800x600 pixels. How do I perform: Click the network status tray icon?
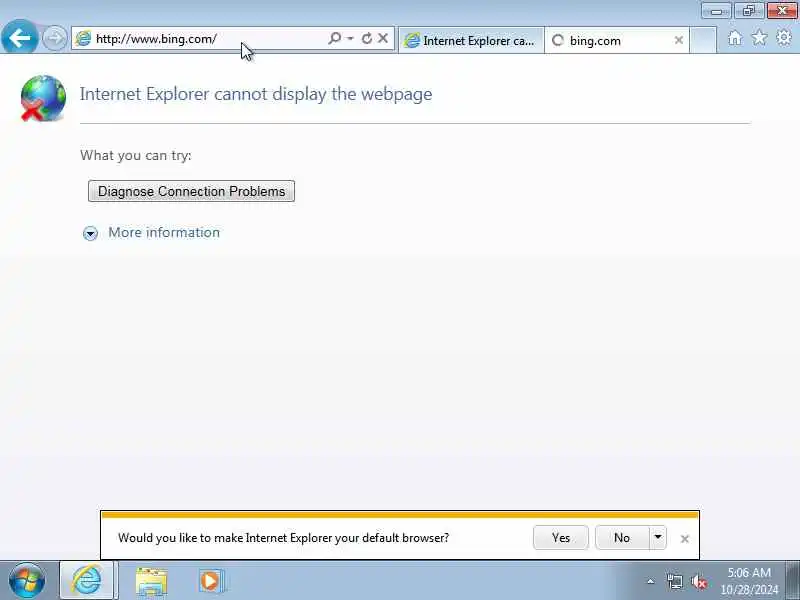coord(674,581)
